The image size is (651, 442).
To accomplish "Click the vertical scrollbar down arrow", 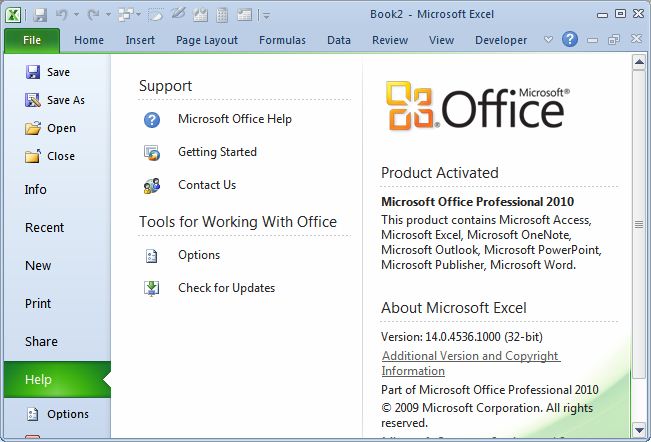I will (639, 431).
